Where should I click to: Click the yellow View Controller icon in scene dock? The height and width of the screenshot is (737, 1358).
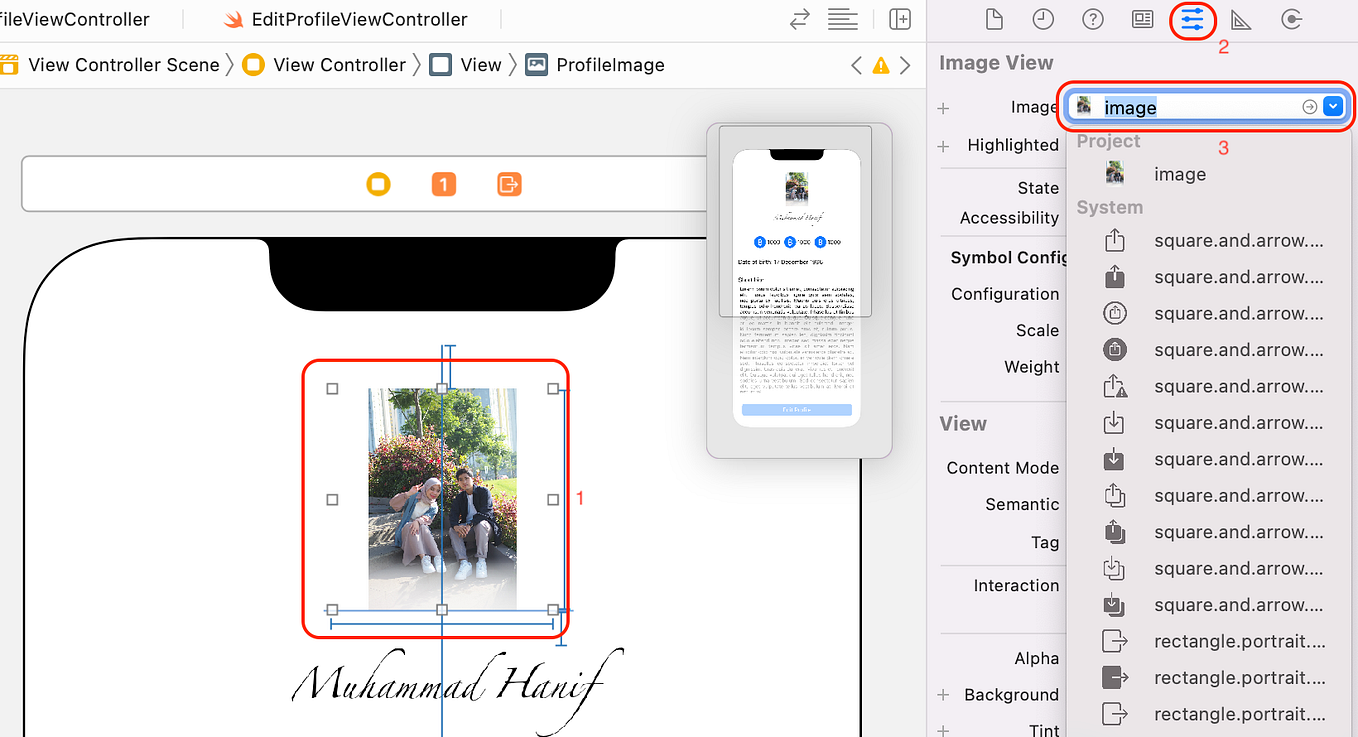pos(379,184)
